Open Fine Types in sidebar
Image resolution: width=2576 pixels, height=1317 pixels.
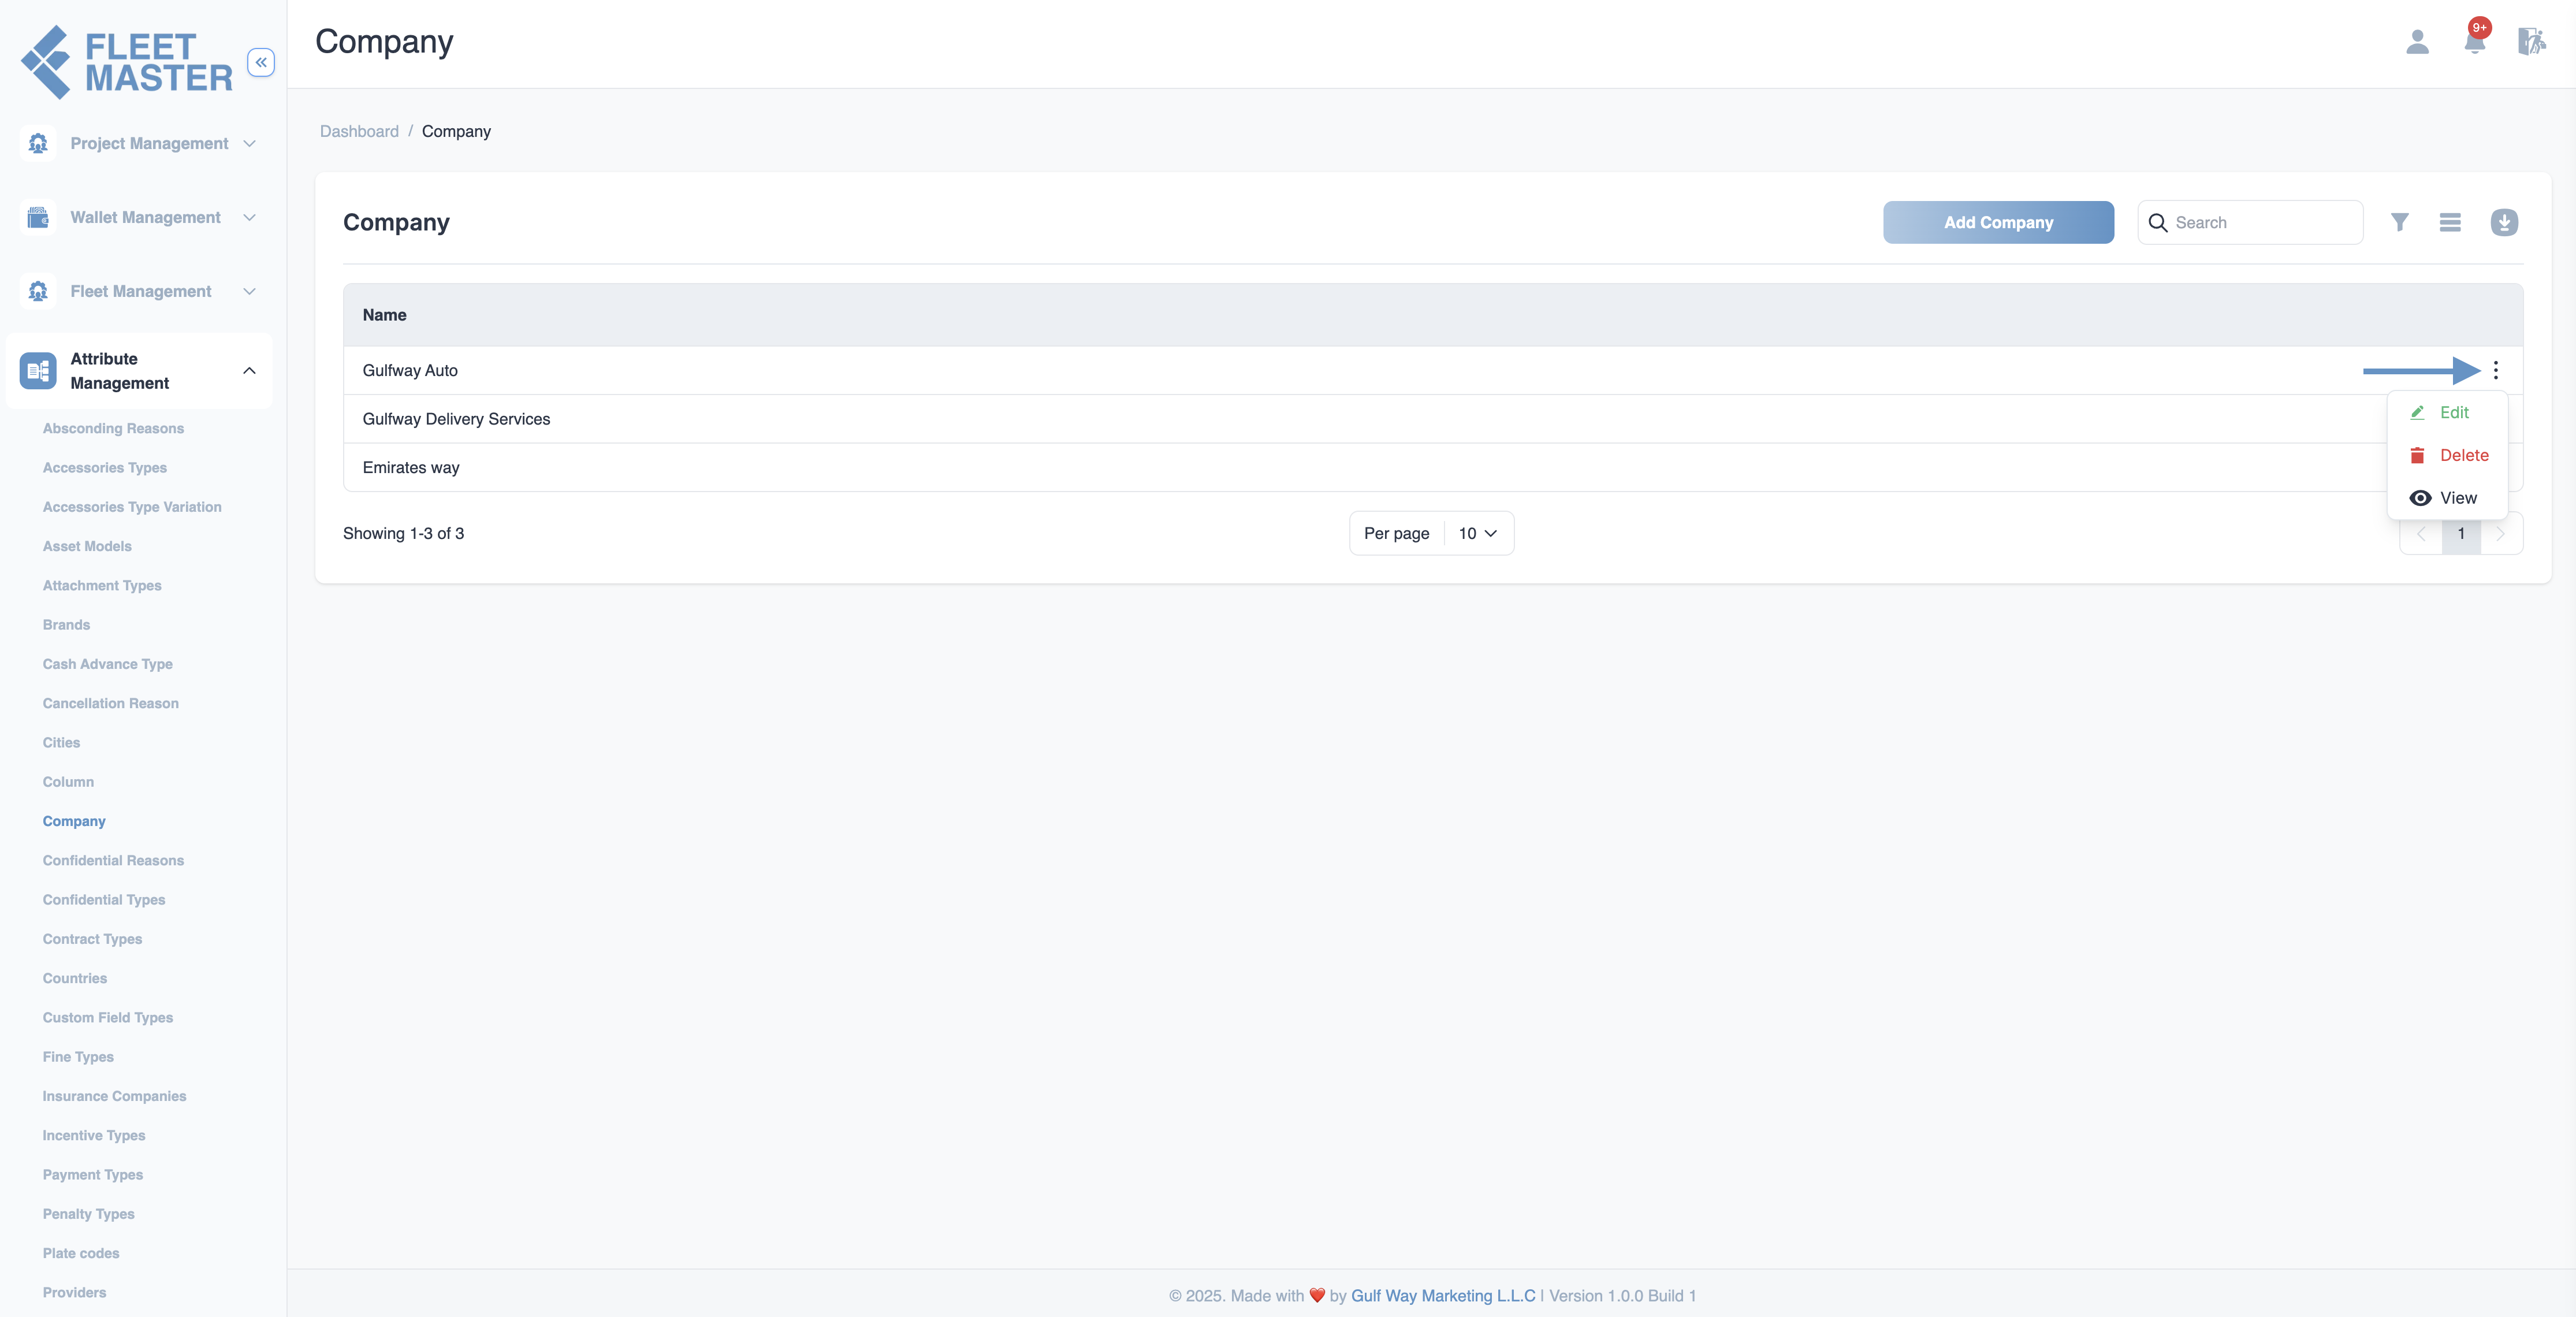tap(78, 1057)
